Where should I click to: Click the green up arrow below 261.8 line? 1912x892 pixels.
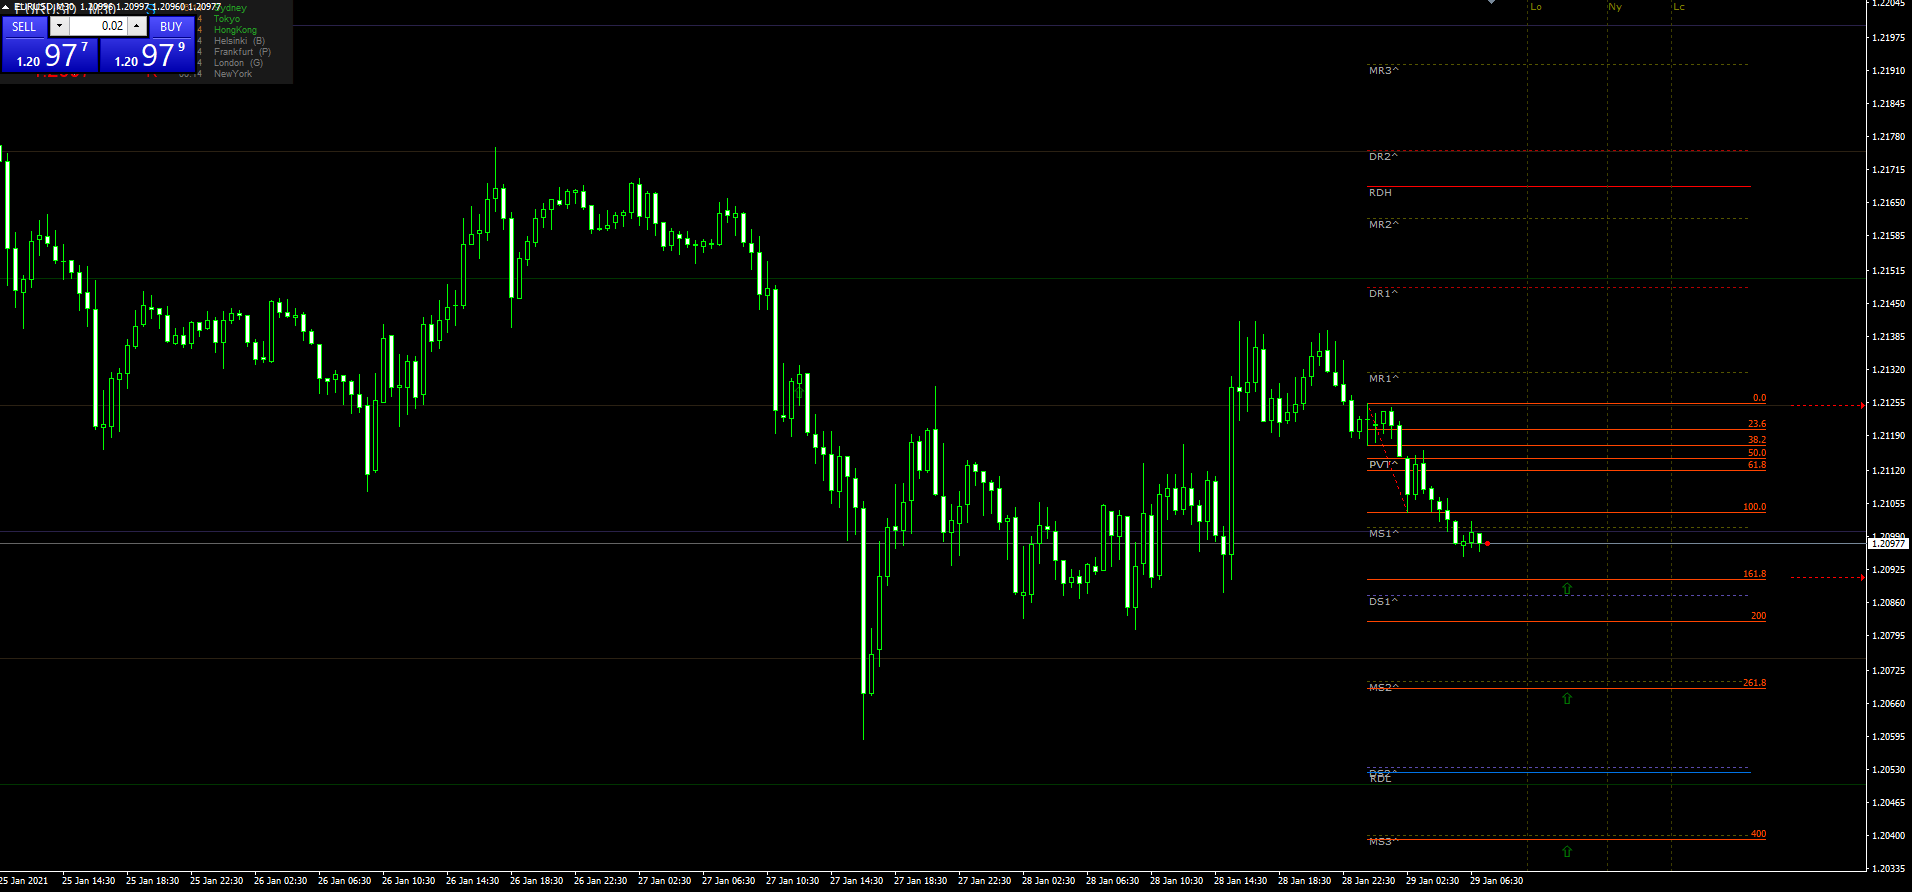click(x=1567, y=699)
